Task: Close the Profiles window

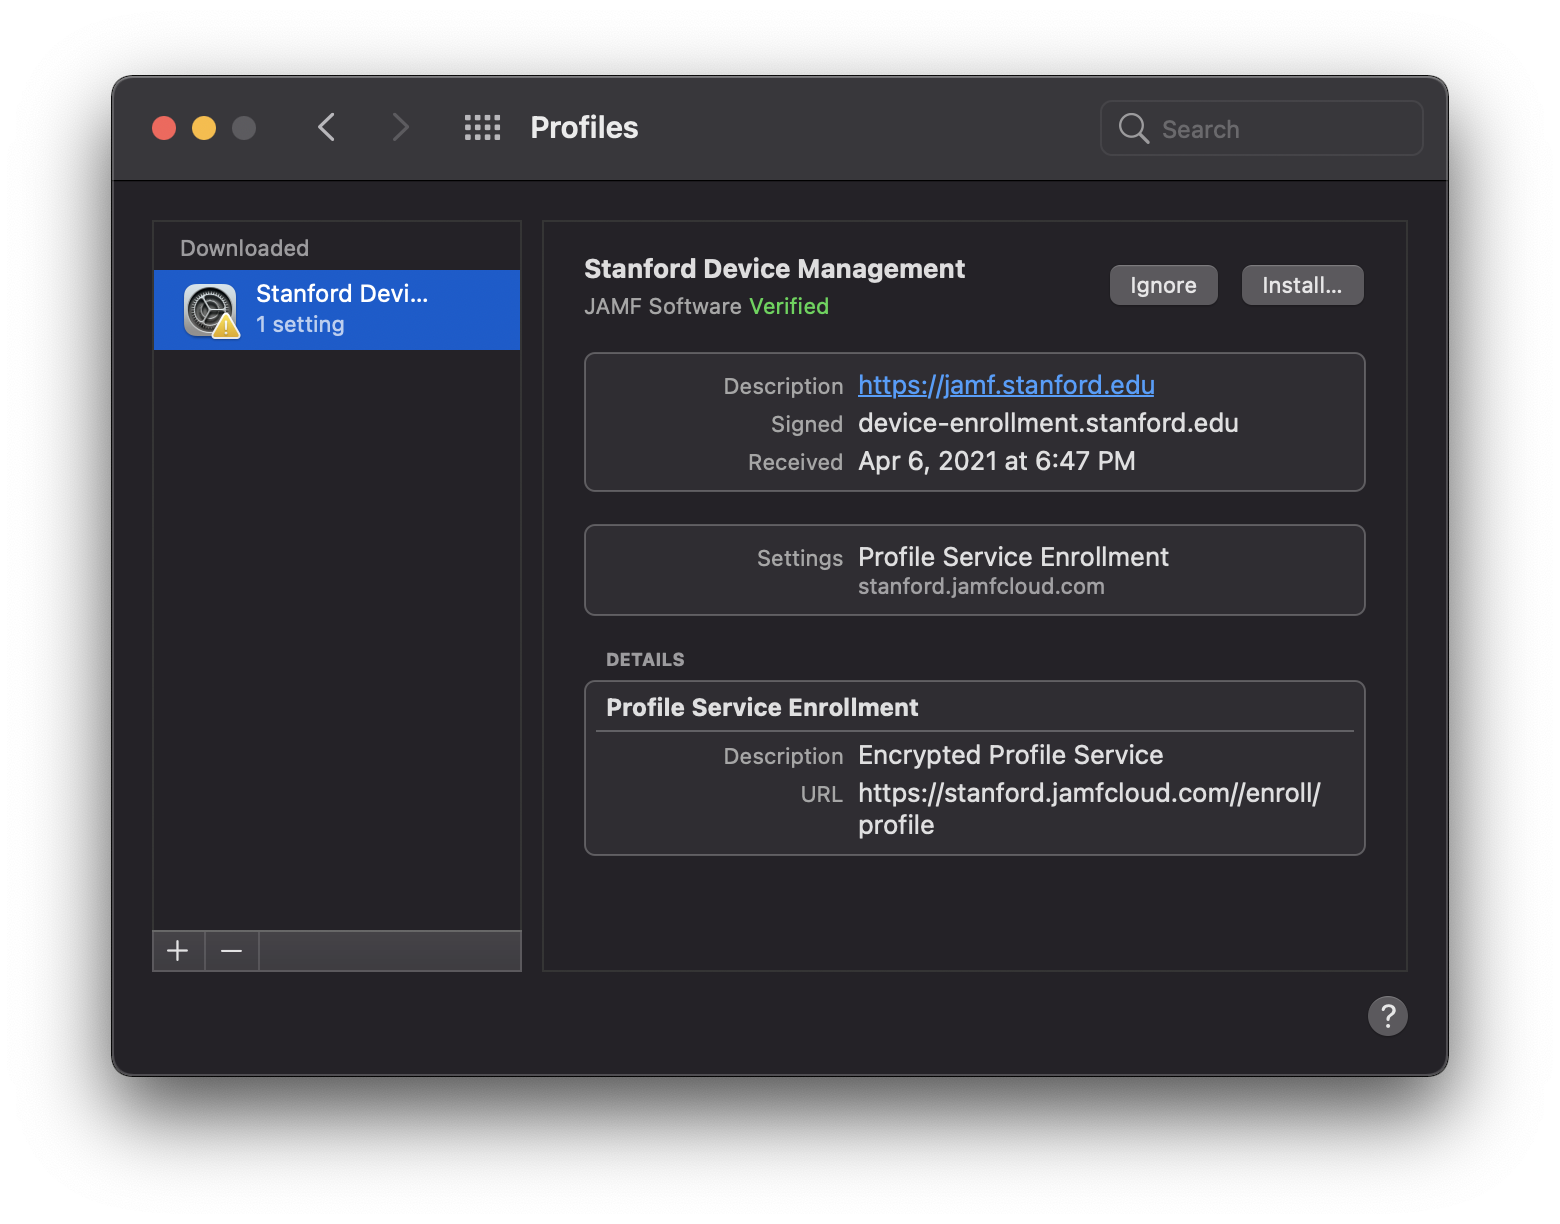Action: (x=164, y=128)
